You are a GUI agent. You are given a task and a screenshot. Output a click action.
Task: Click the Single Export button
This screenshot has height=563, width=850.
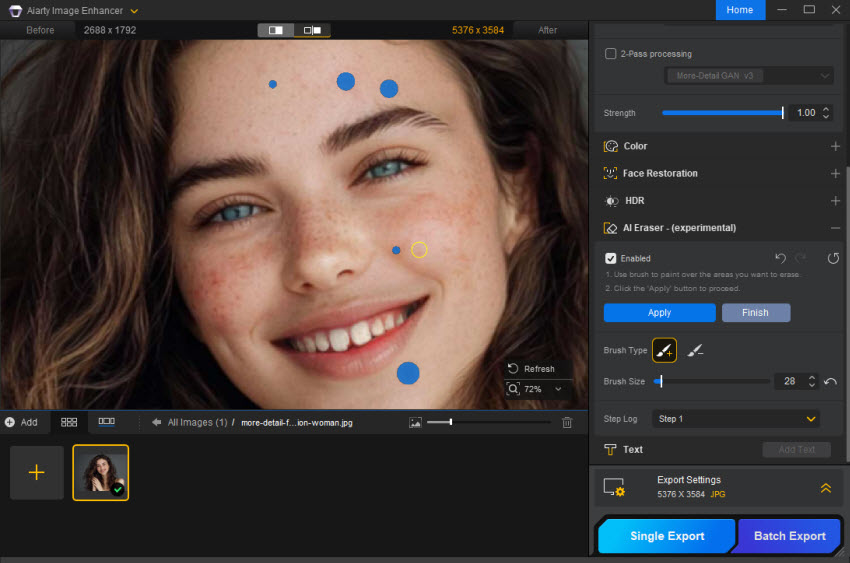coord(667,536)
